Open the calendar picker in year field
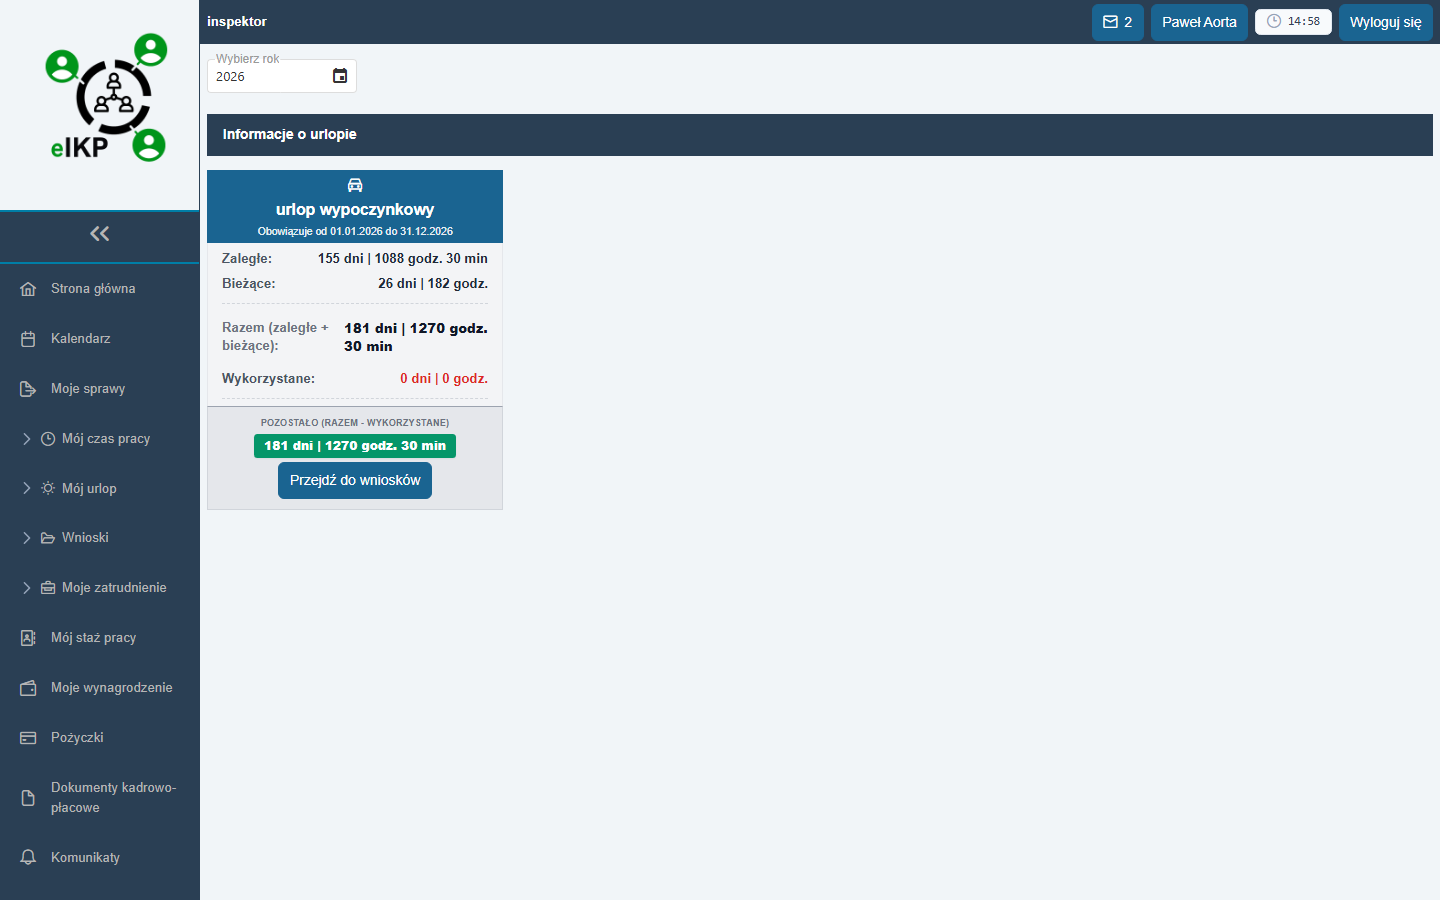The height and width of the screenshot is (900, 1440). (340, 76)
